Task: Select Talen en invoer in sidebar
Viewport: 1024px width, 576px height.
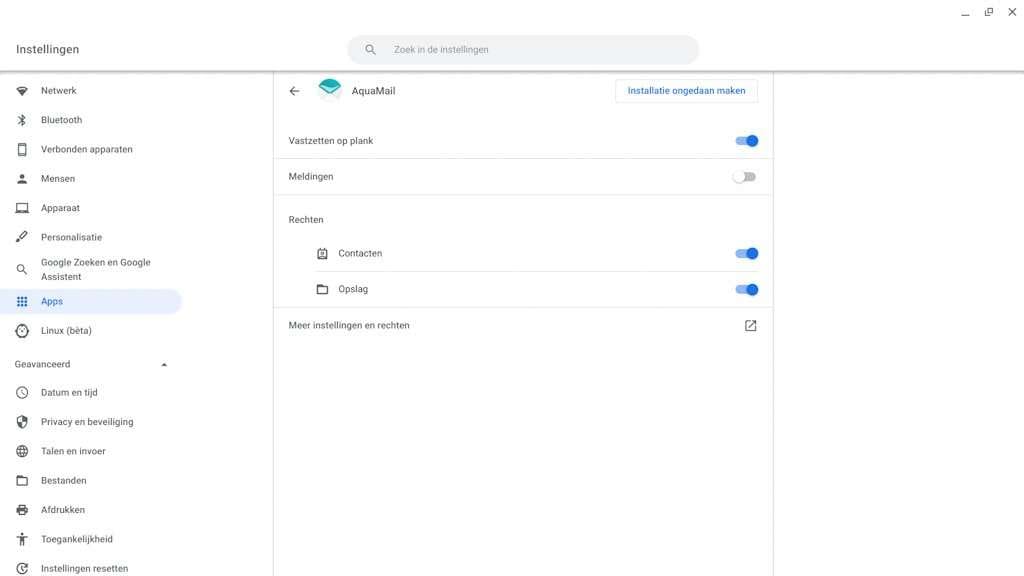Action: pyautogui.click(x=73, y=452)
